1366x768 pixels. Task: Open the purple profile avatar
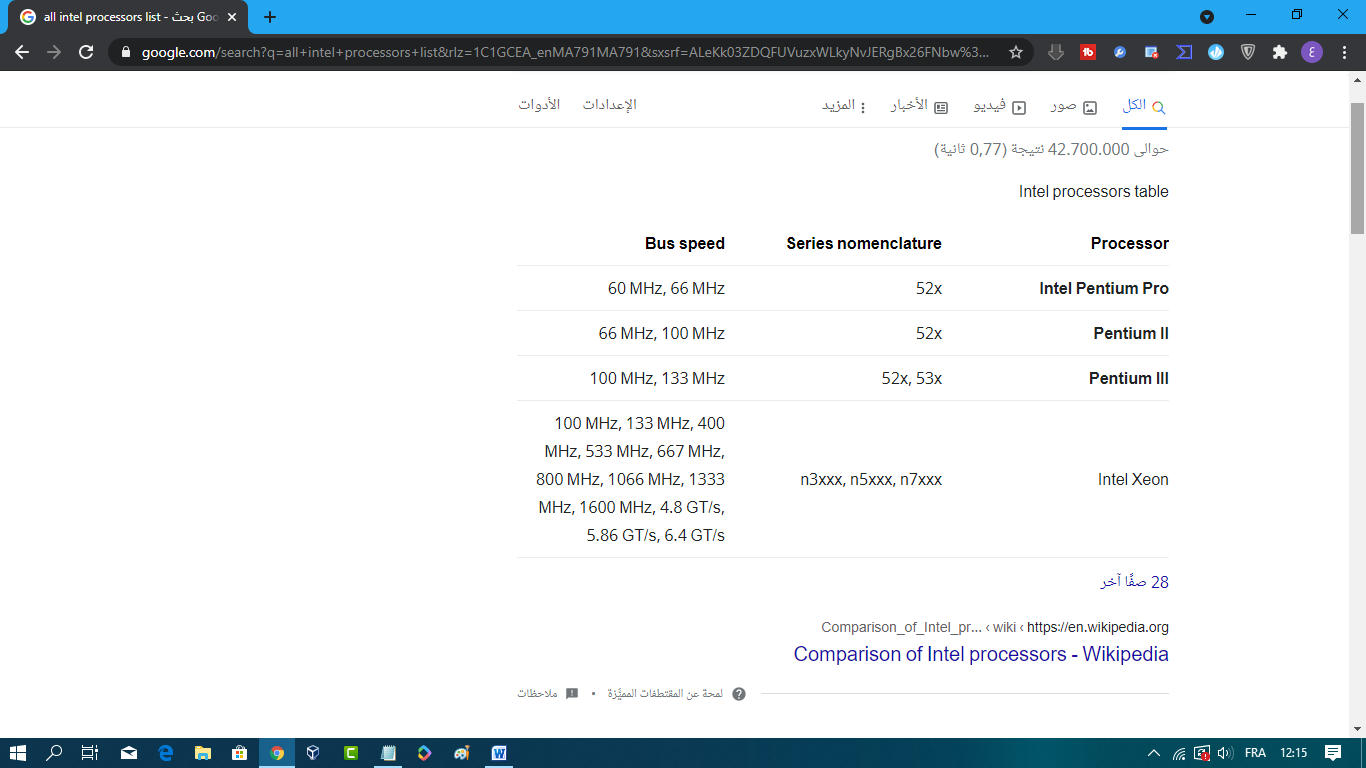pyautogui.click(x=1312, y=52)
